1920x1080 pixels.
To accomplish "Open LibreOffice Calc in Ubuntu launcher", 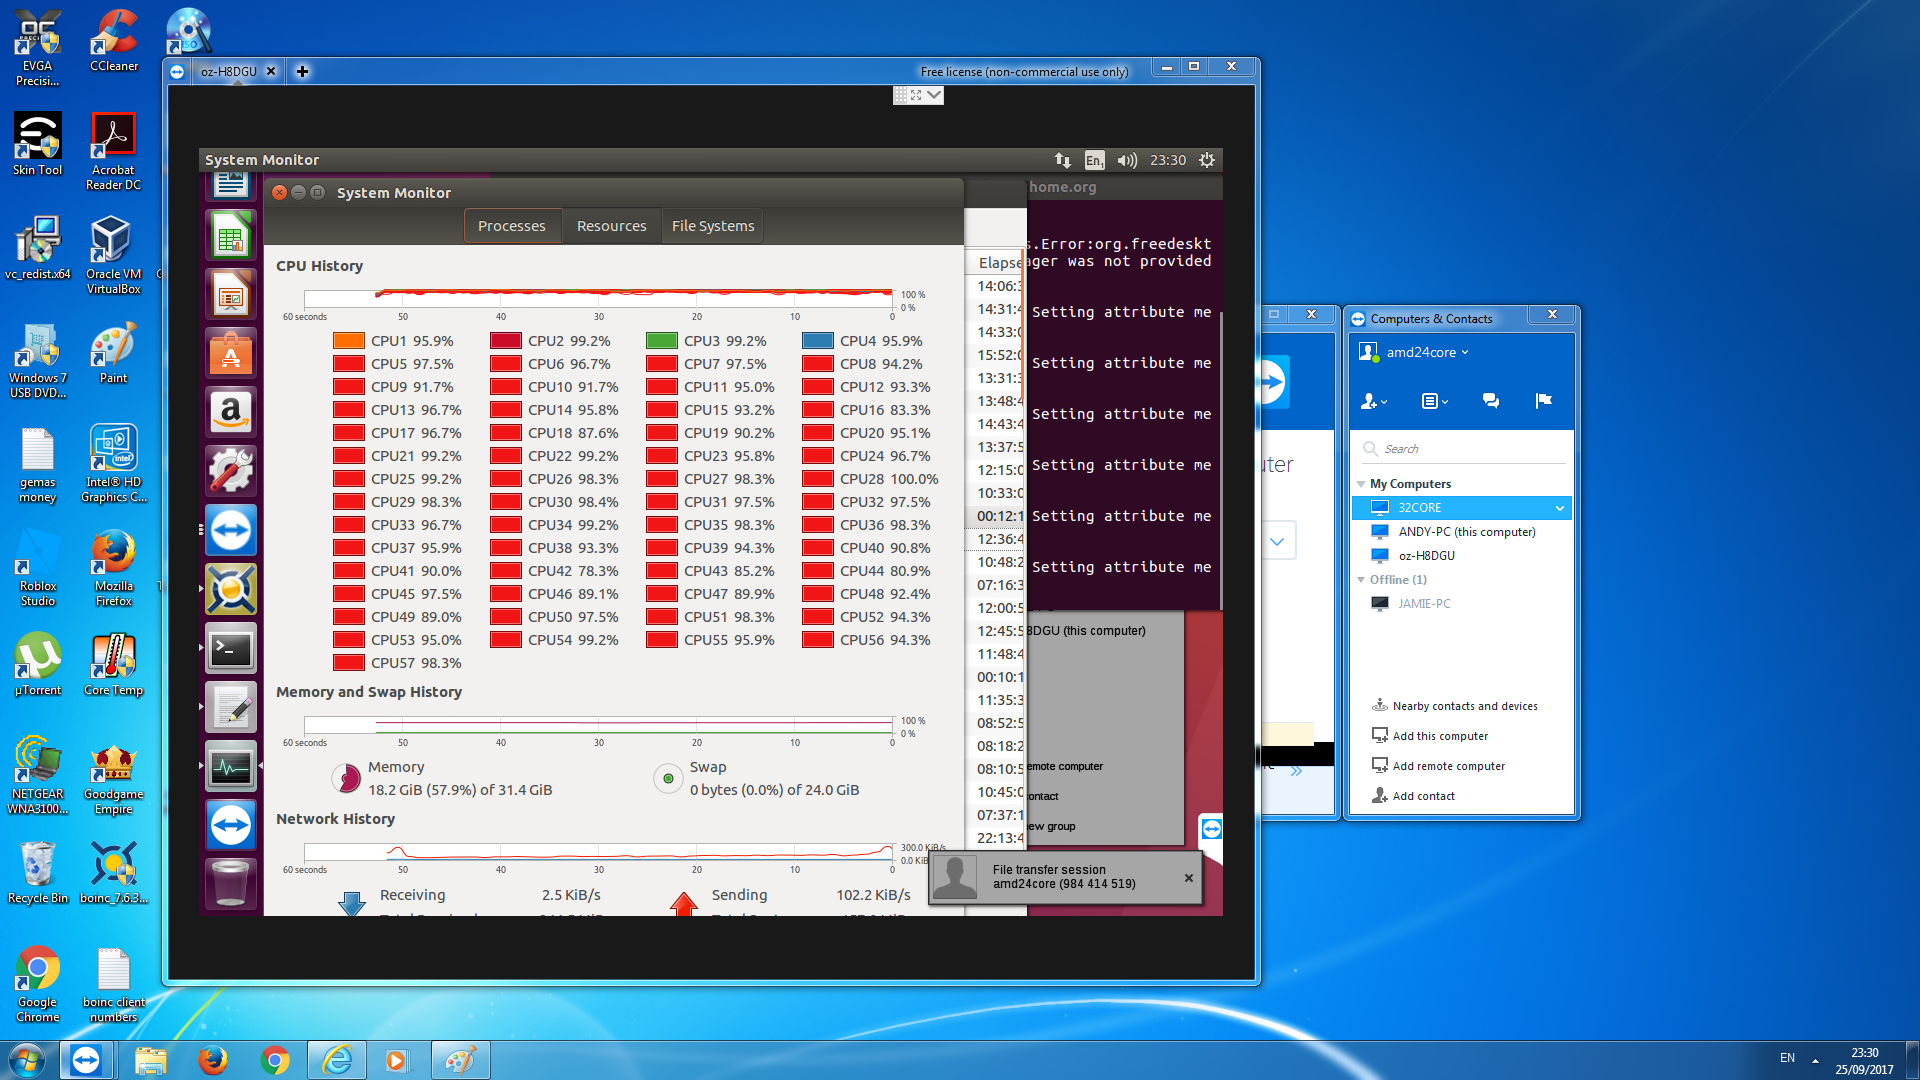I will pyautogui.click(x=231, y=237).
